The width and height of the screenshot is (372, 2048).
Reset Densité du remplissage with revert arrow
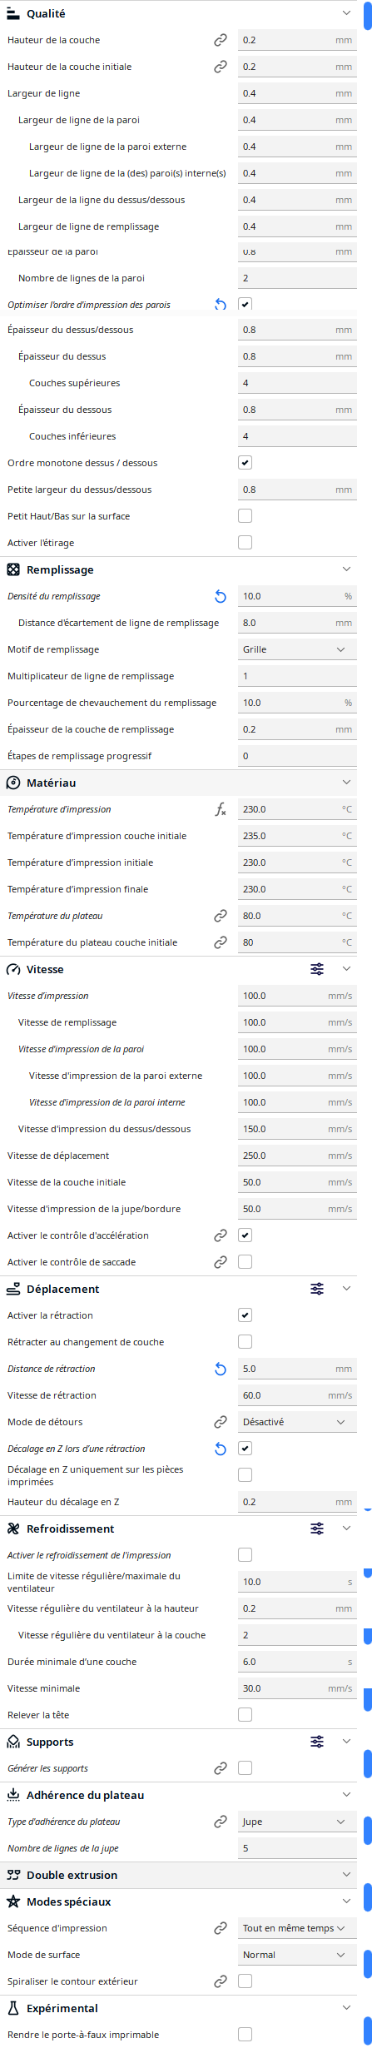(x=220, y=596)
